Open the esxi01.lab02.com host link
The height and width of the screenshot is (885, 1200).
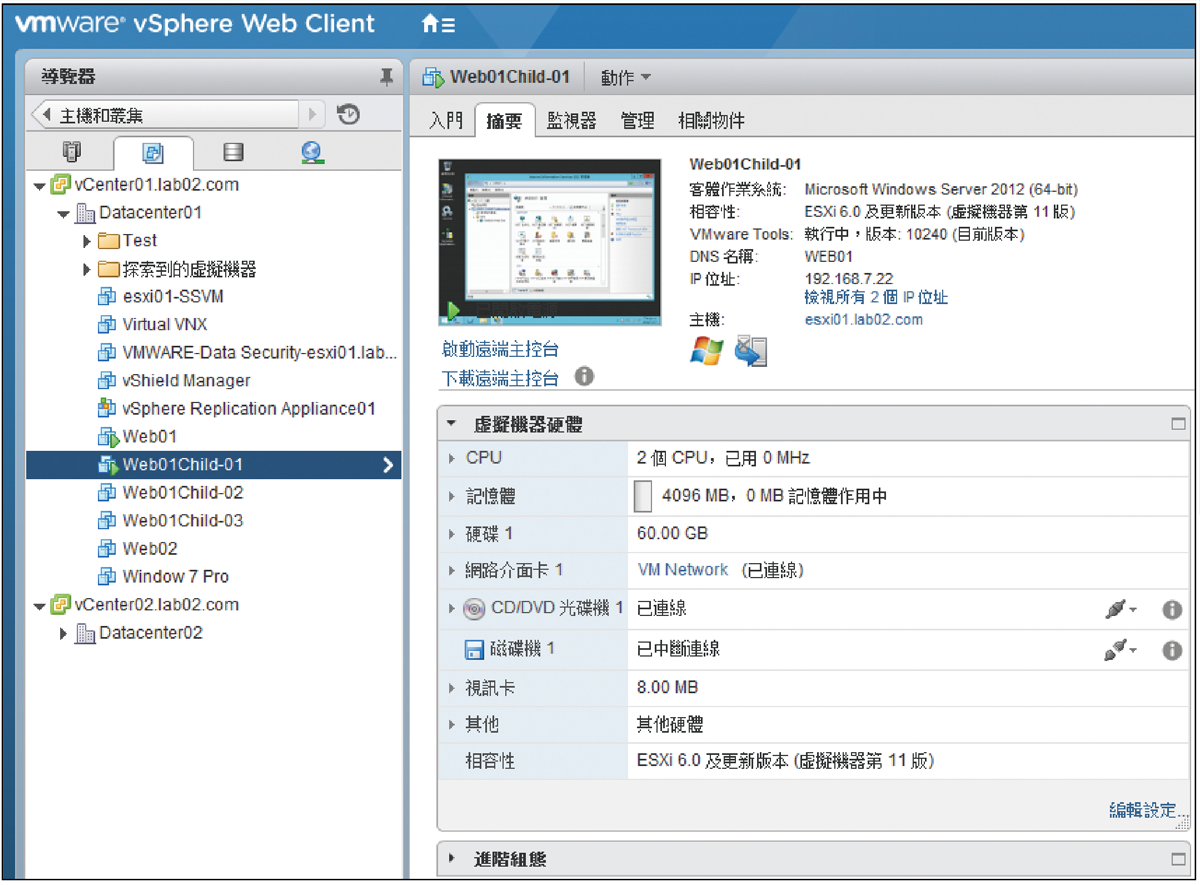tap(864, 320)
